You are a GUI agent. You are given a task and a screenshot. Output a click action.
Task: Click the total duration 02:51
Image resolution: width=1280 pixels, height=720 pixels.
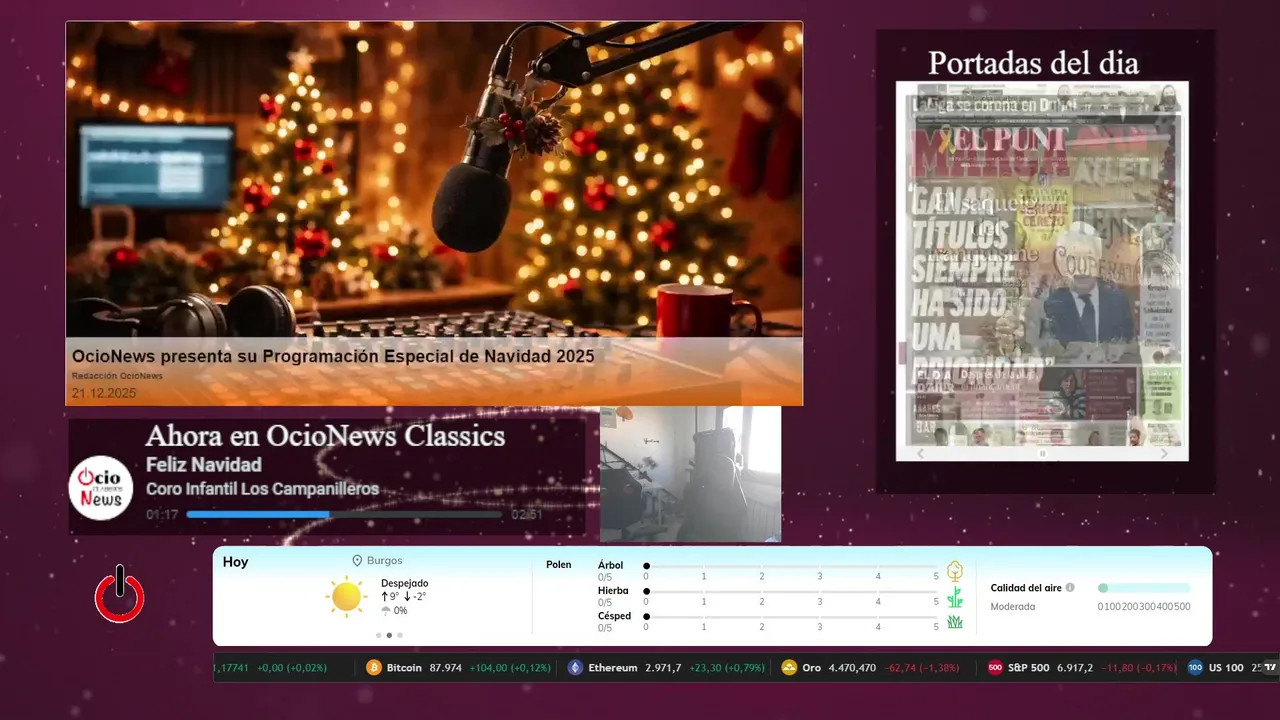[527, 515]
